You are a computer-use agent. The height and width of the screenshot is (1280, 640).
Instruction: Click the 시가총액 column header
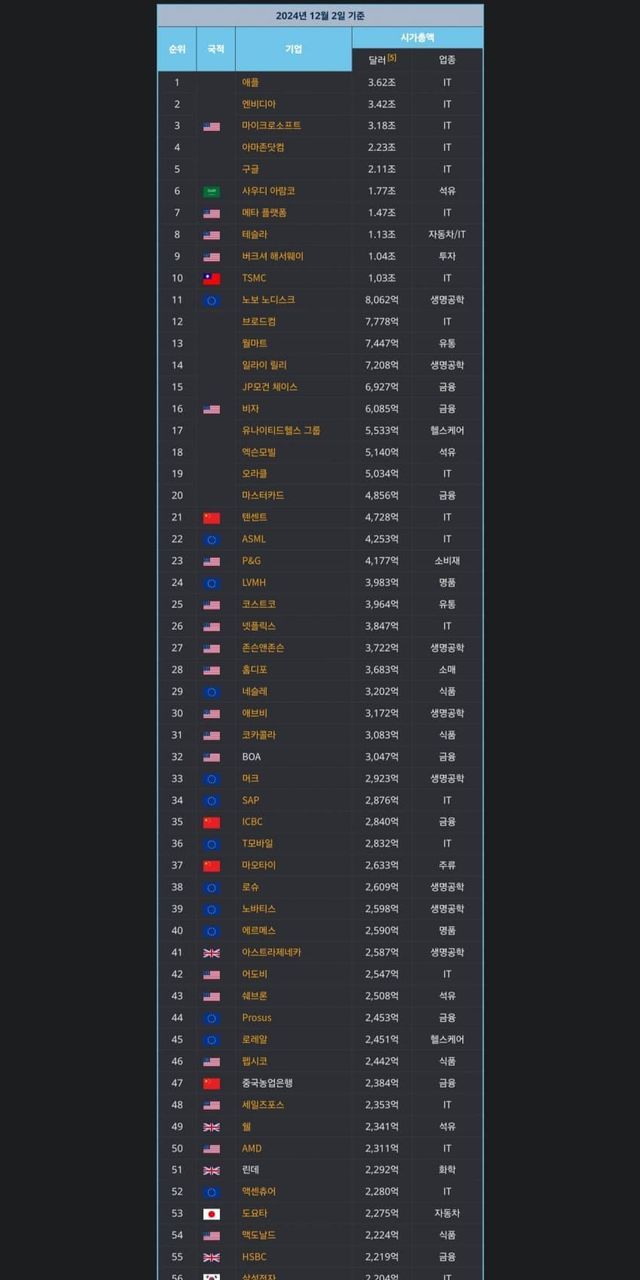click(x=417, y=37)
